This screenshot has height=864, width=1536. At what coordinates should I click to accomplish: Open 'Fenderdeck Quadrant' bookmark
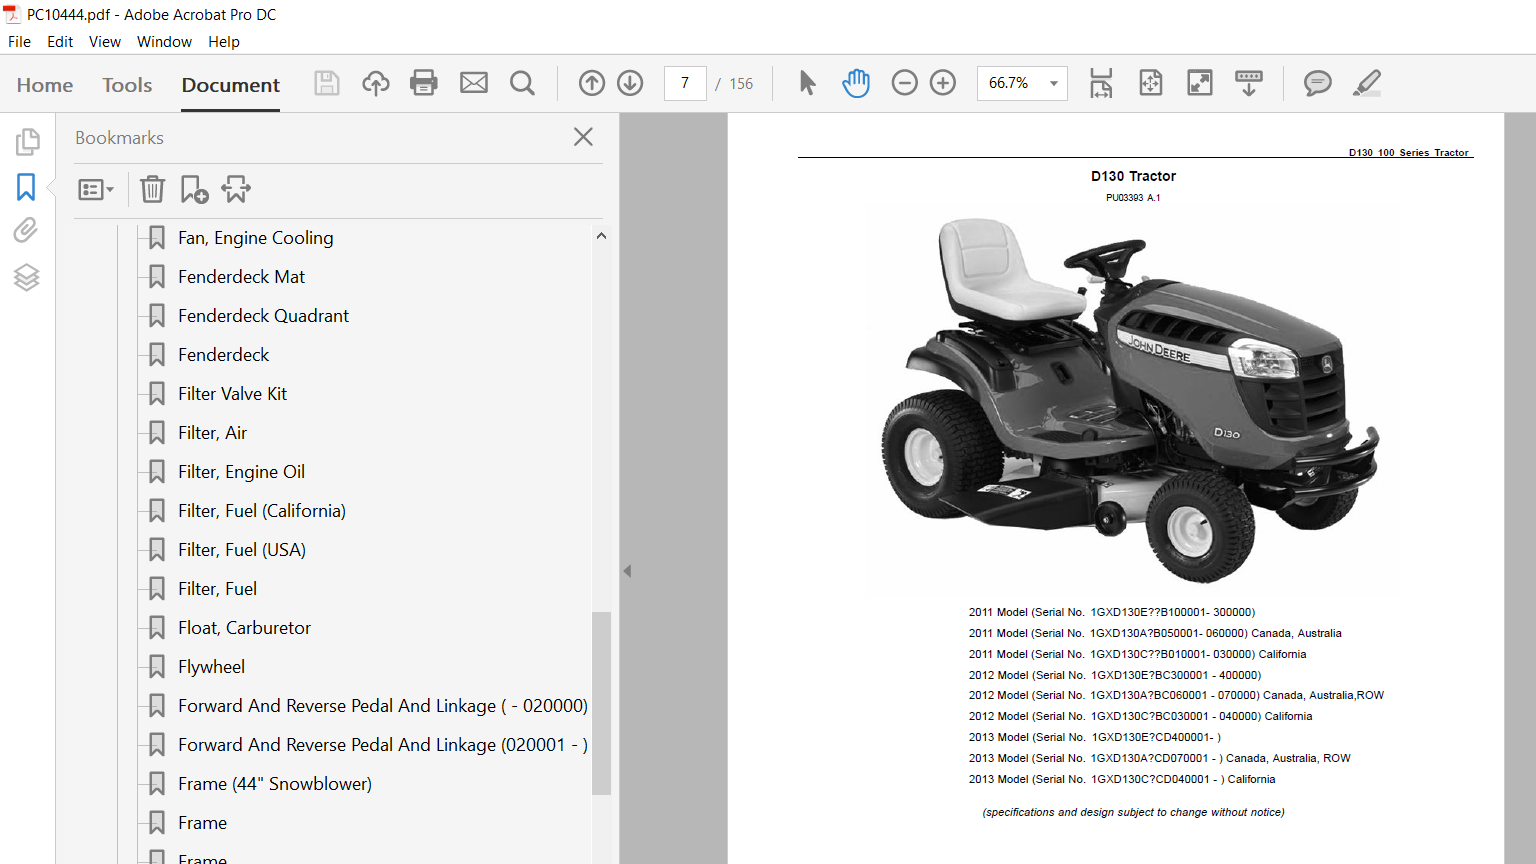[x=264, y=316]
